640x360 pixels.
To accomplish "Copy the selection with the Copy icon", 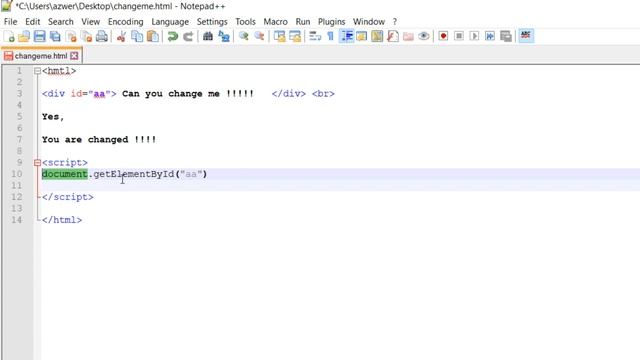I will (137, 36).
